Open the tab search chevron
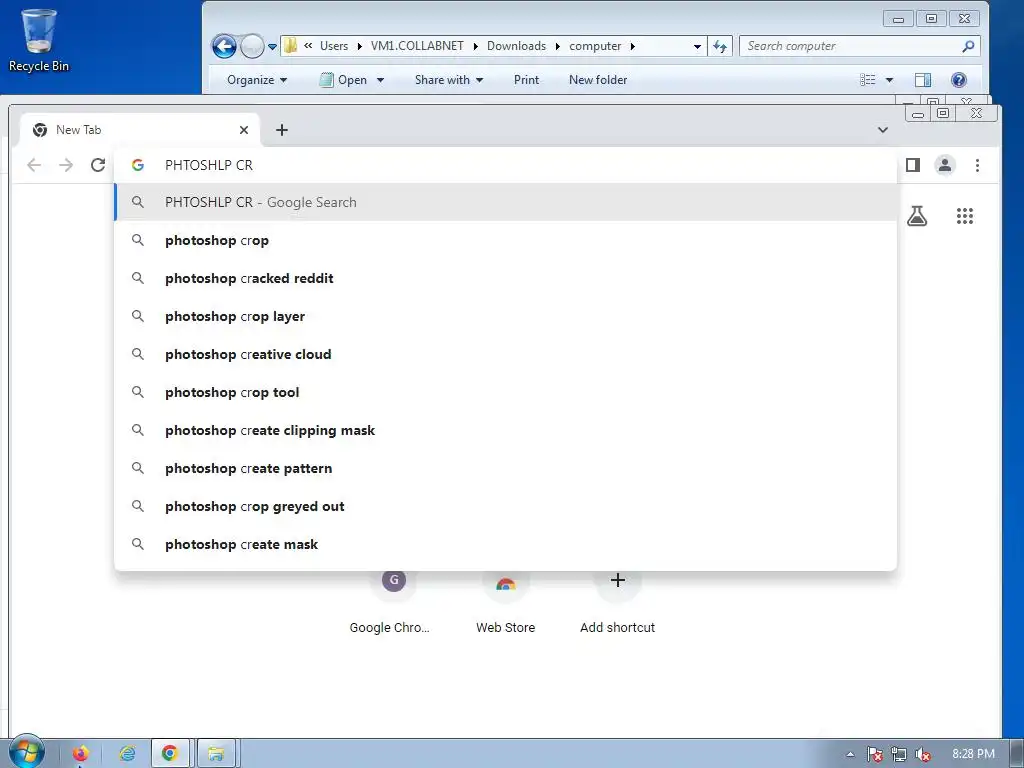1024x768 pixels. (883, 130)
